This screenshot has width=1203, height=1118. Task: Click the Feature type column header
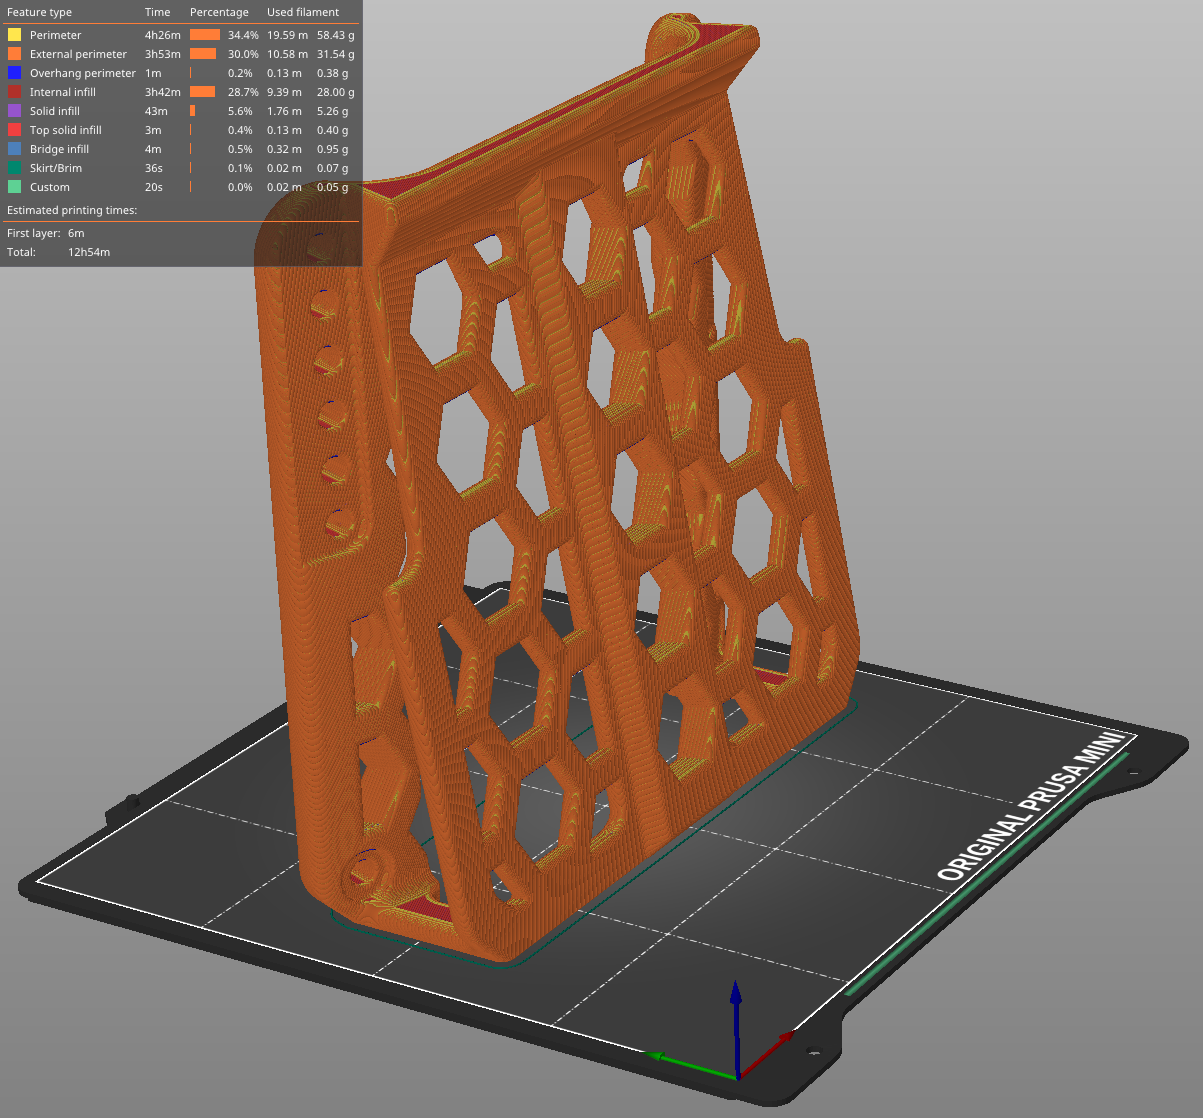click(x=40, y=12)
